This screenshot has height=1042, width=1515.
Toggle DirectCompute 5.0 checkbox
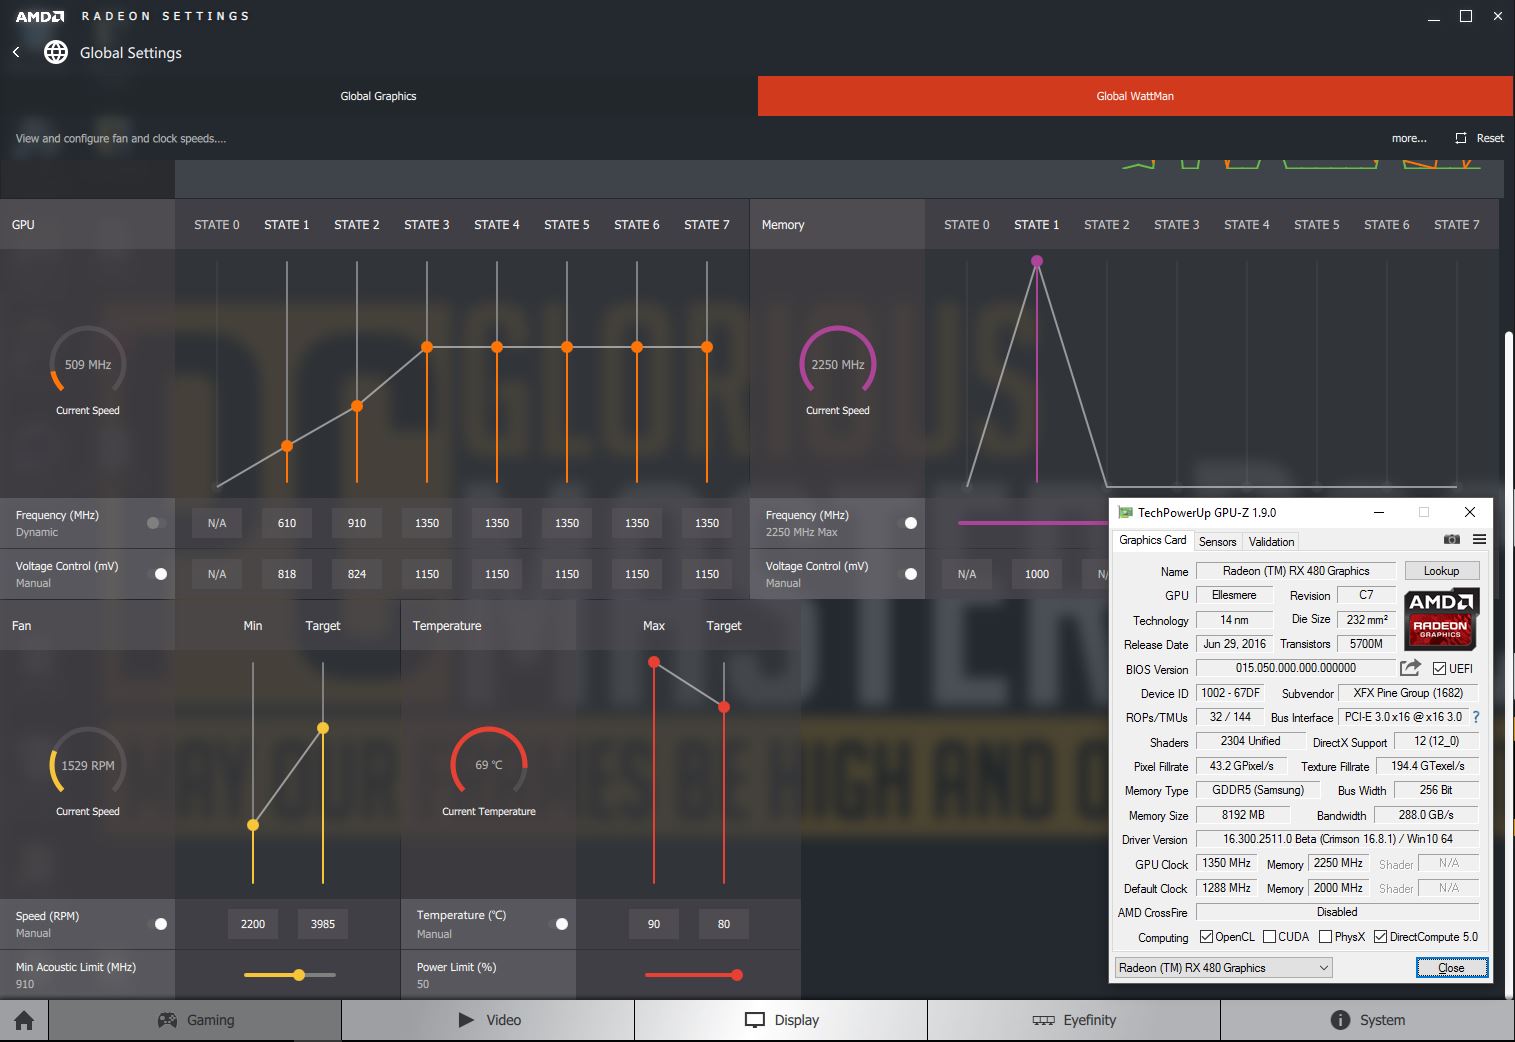point(1380,937)
